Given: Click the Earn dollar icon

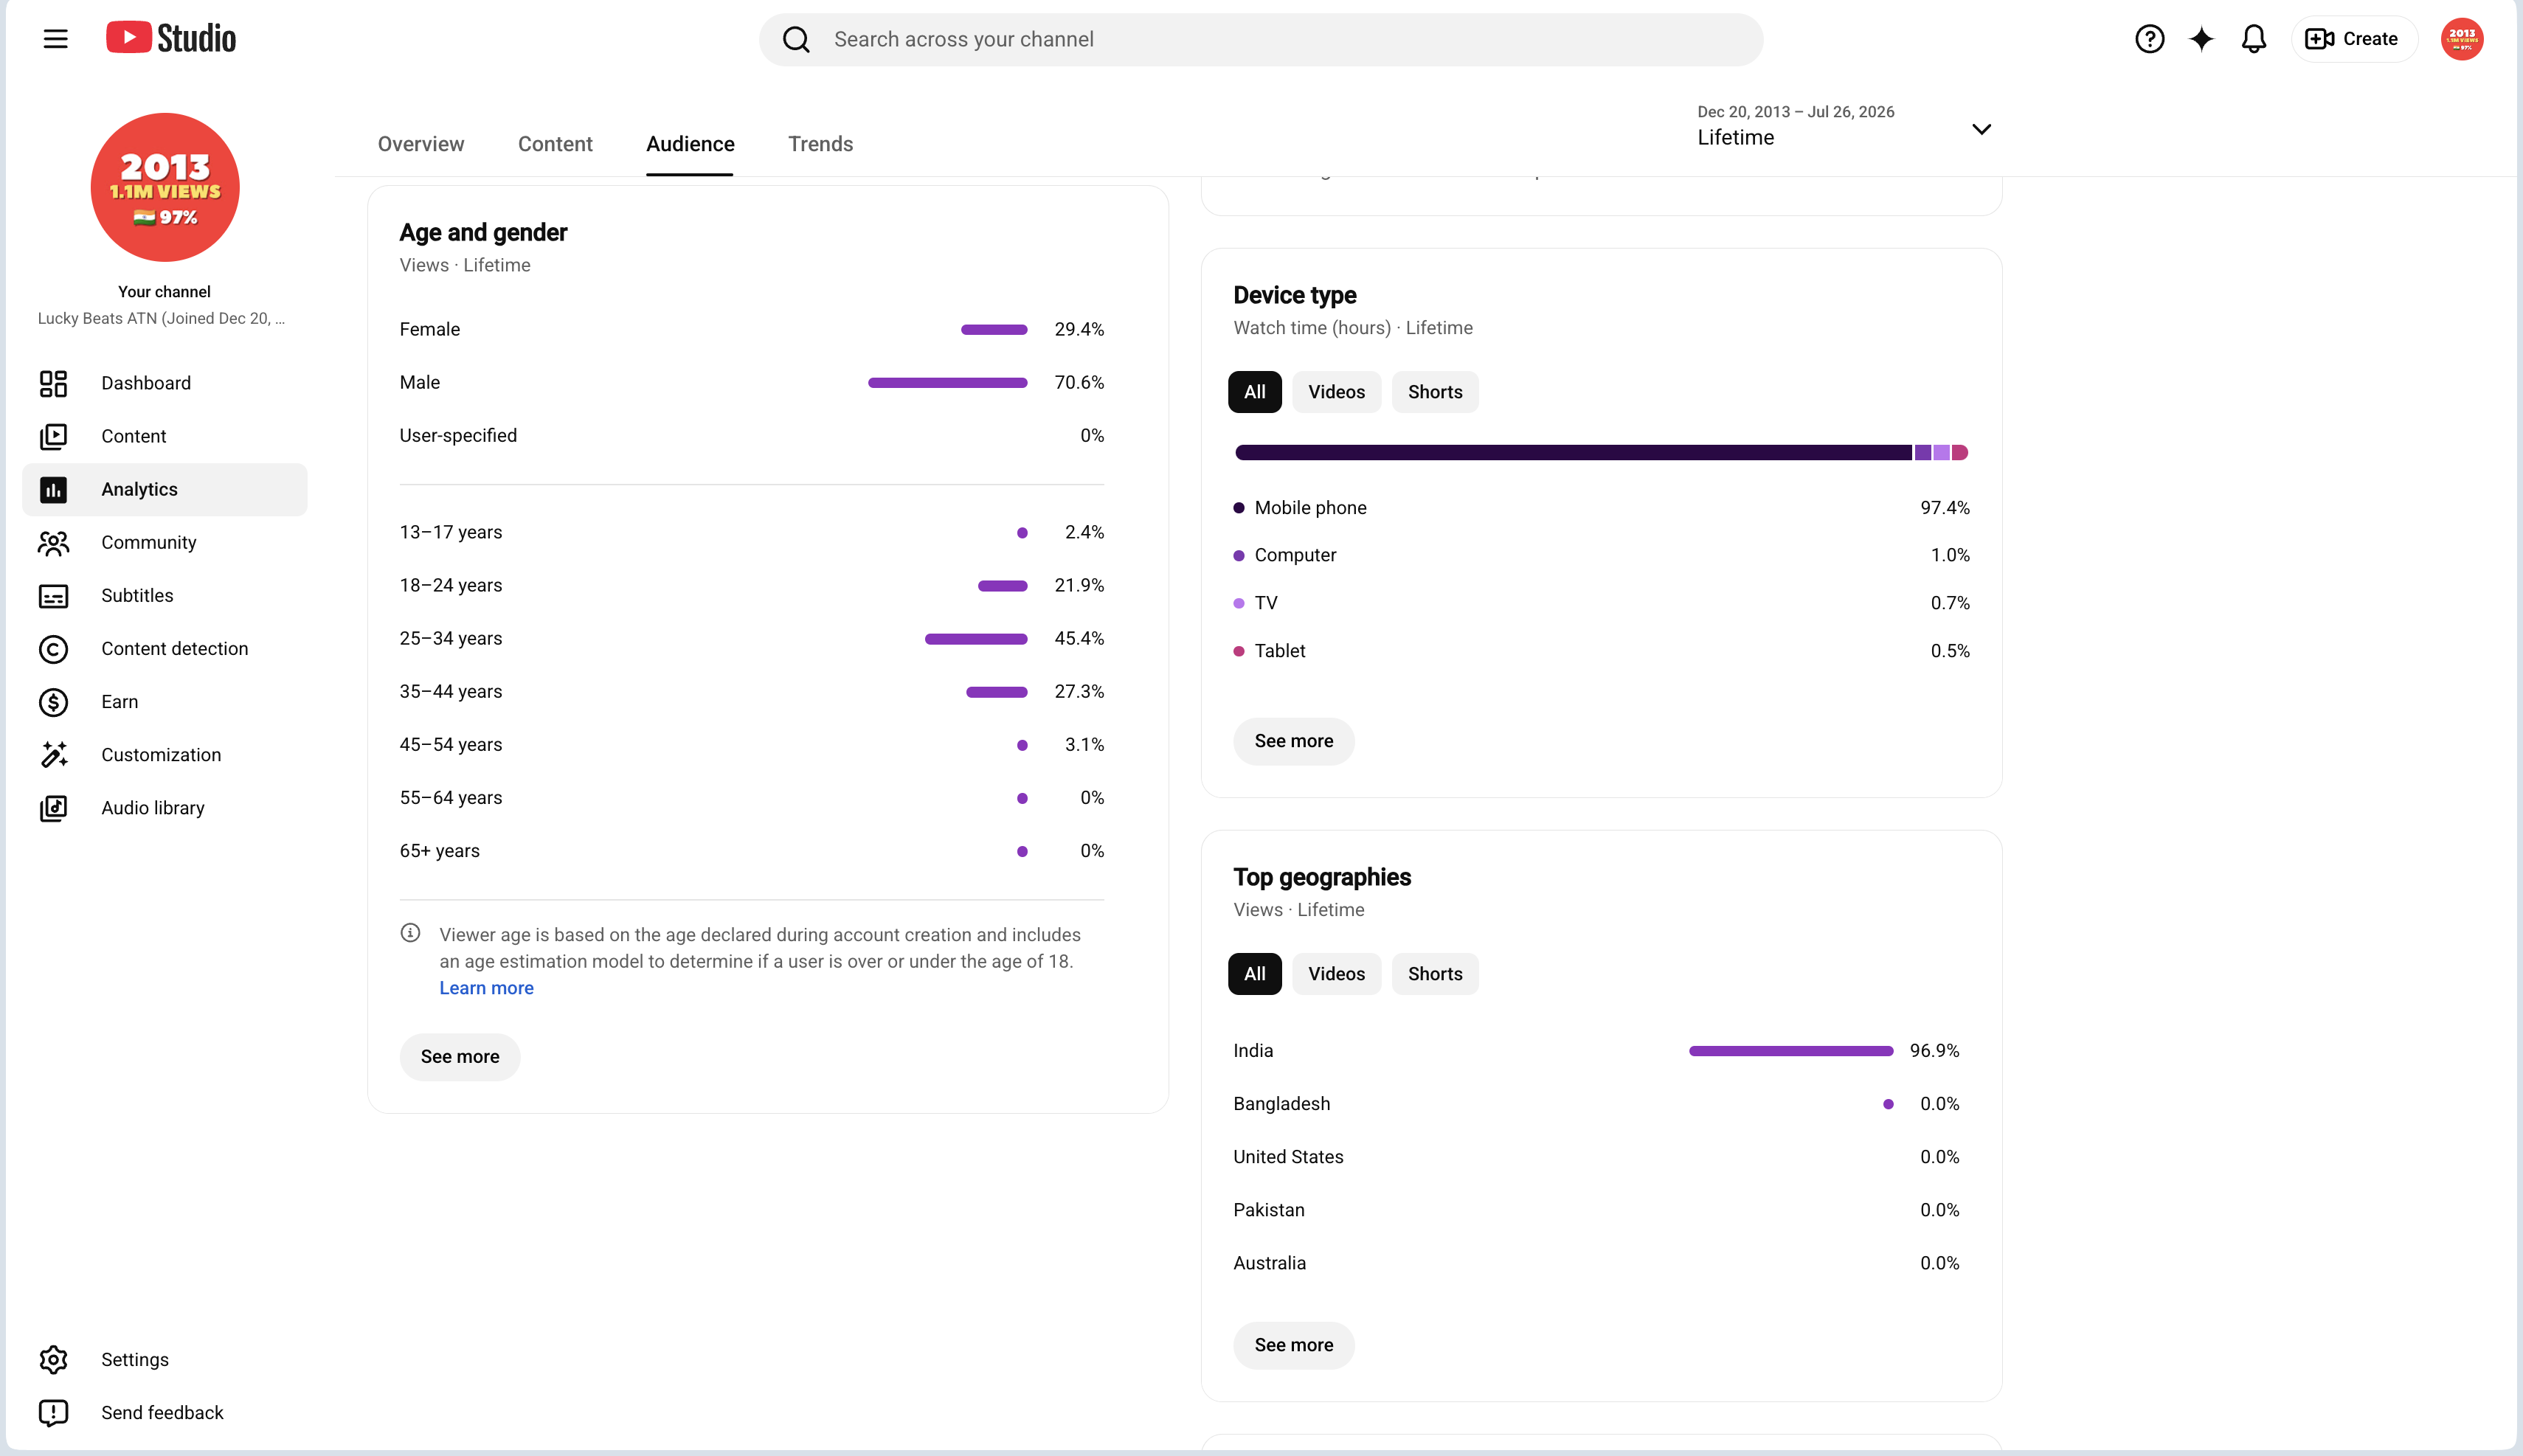Looking at the screenshot, I should point(53,701).
